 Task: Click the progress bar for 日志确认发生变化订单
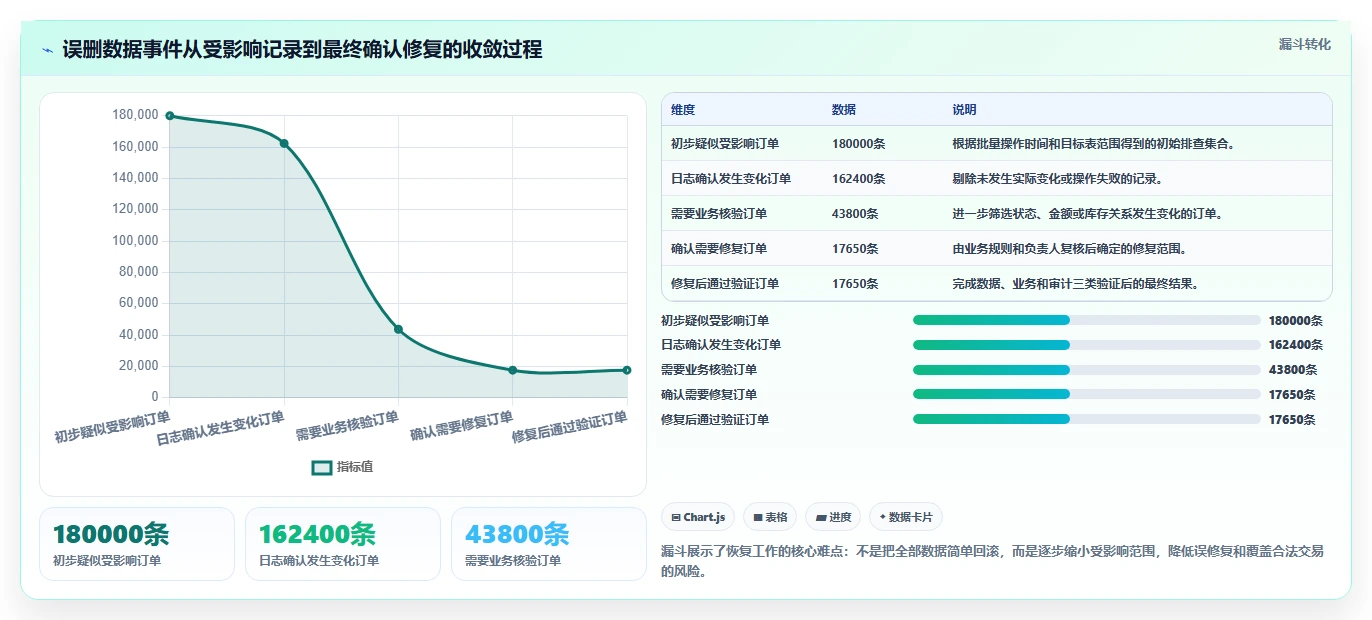[1086, 345]
